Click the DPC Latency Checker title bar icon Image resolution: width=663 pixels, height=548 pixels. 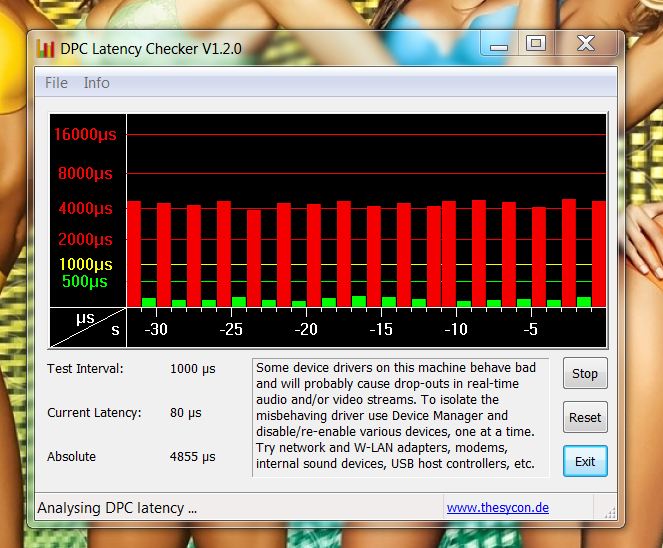click(x=45, y=49)
